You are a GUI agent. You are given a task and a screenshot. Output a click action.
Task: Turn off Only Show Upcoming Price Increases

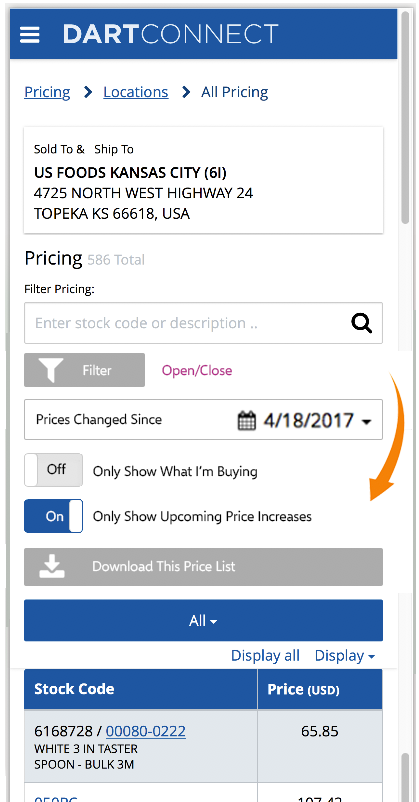53,516
